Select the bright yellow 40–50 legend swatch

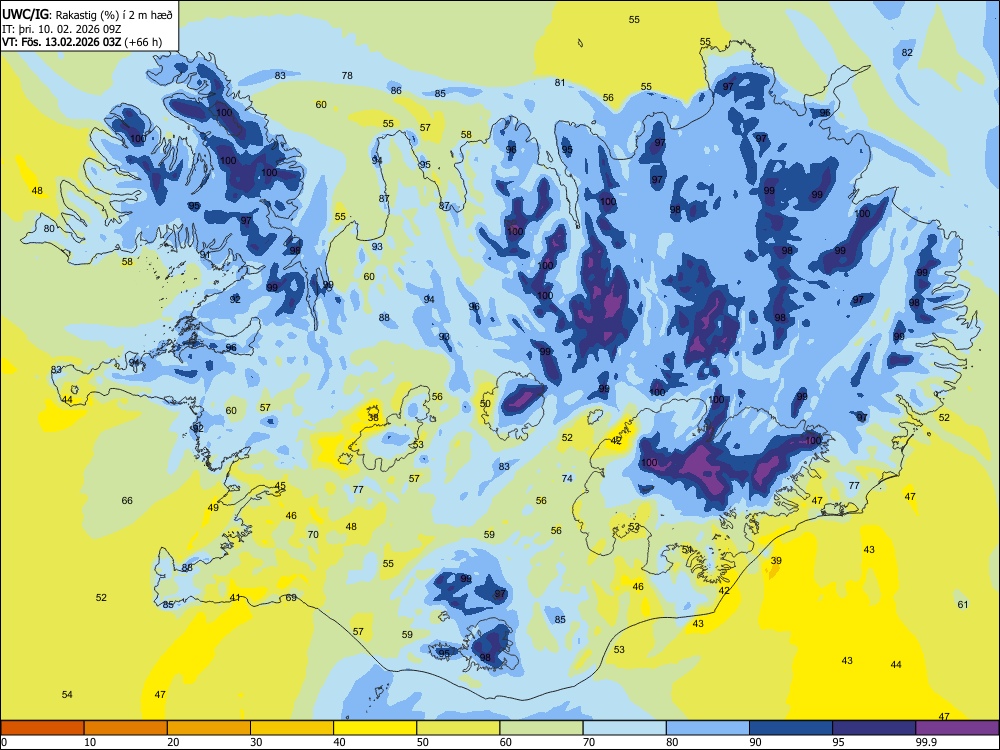click(375, 728)
